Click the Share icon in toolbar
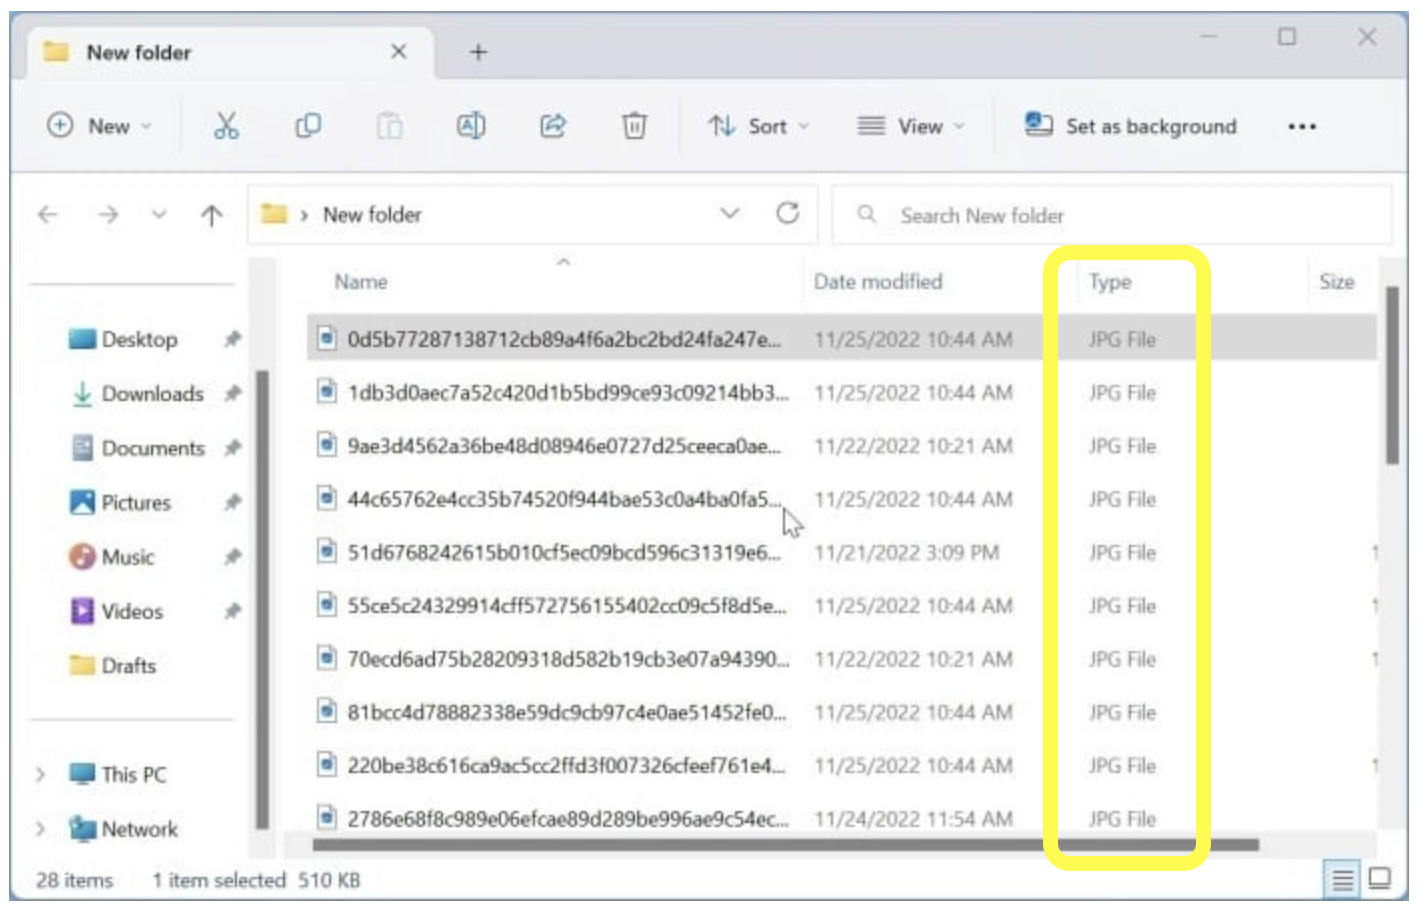This screenshot has height=914, width=1428. (x=553, y=126)
